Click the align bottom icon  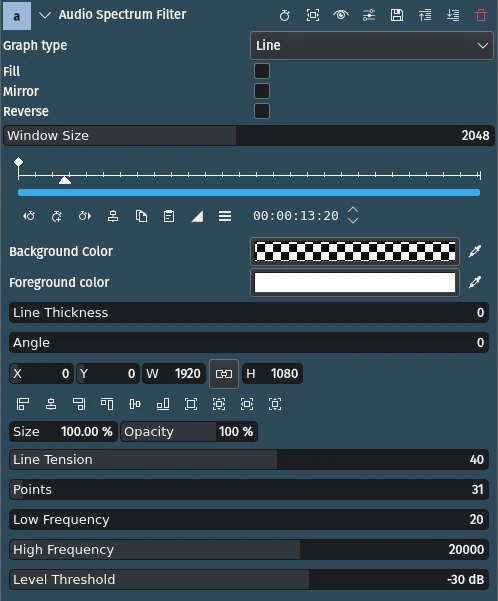[x=163, y=404]
